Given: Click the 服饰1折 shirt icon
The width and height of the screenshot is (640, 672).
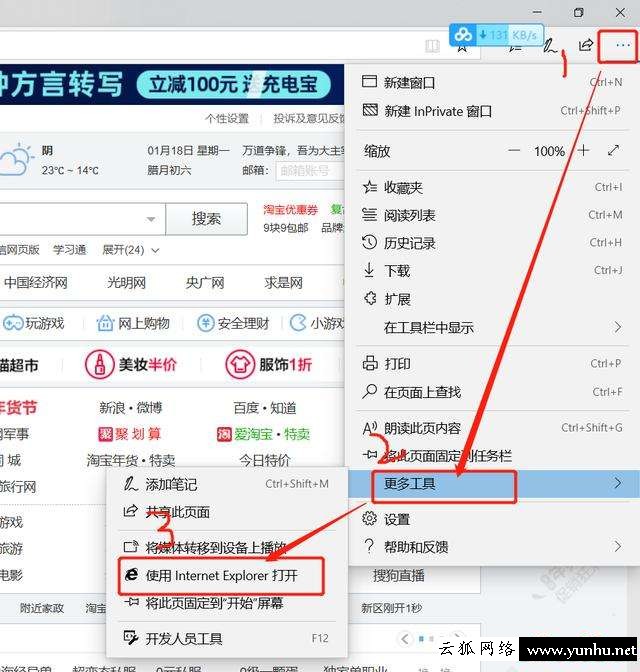Looking at the screenshot, I should [240, 365].
